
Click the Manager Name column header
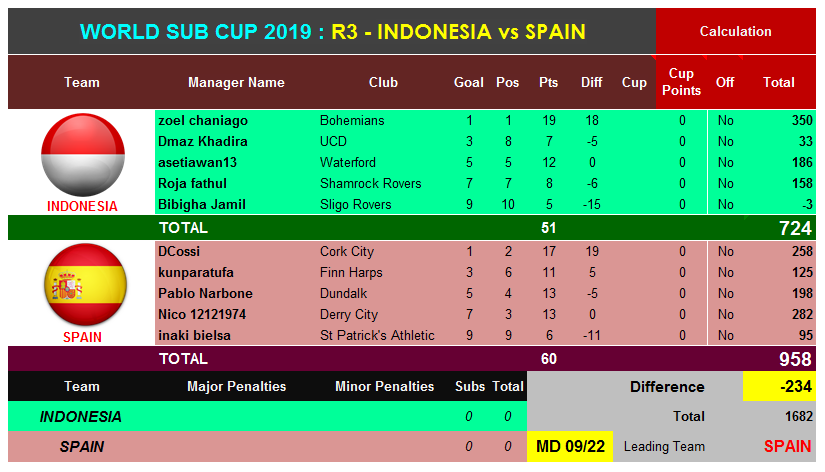[x=236, y=83]
